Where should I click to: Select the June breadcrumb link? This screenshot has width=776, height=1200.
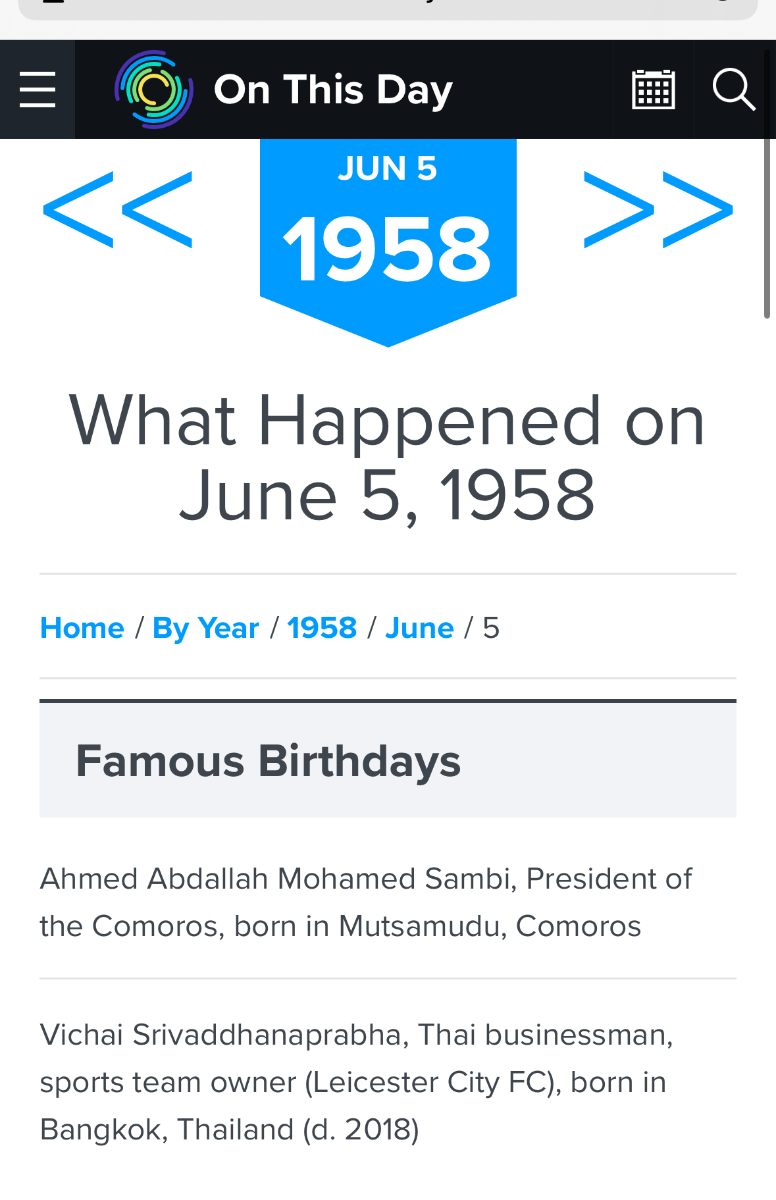click(420, 628)
